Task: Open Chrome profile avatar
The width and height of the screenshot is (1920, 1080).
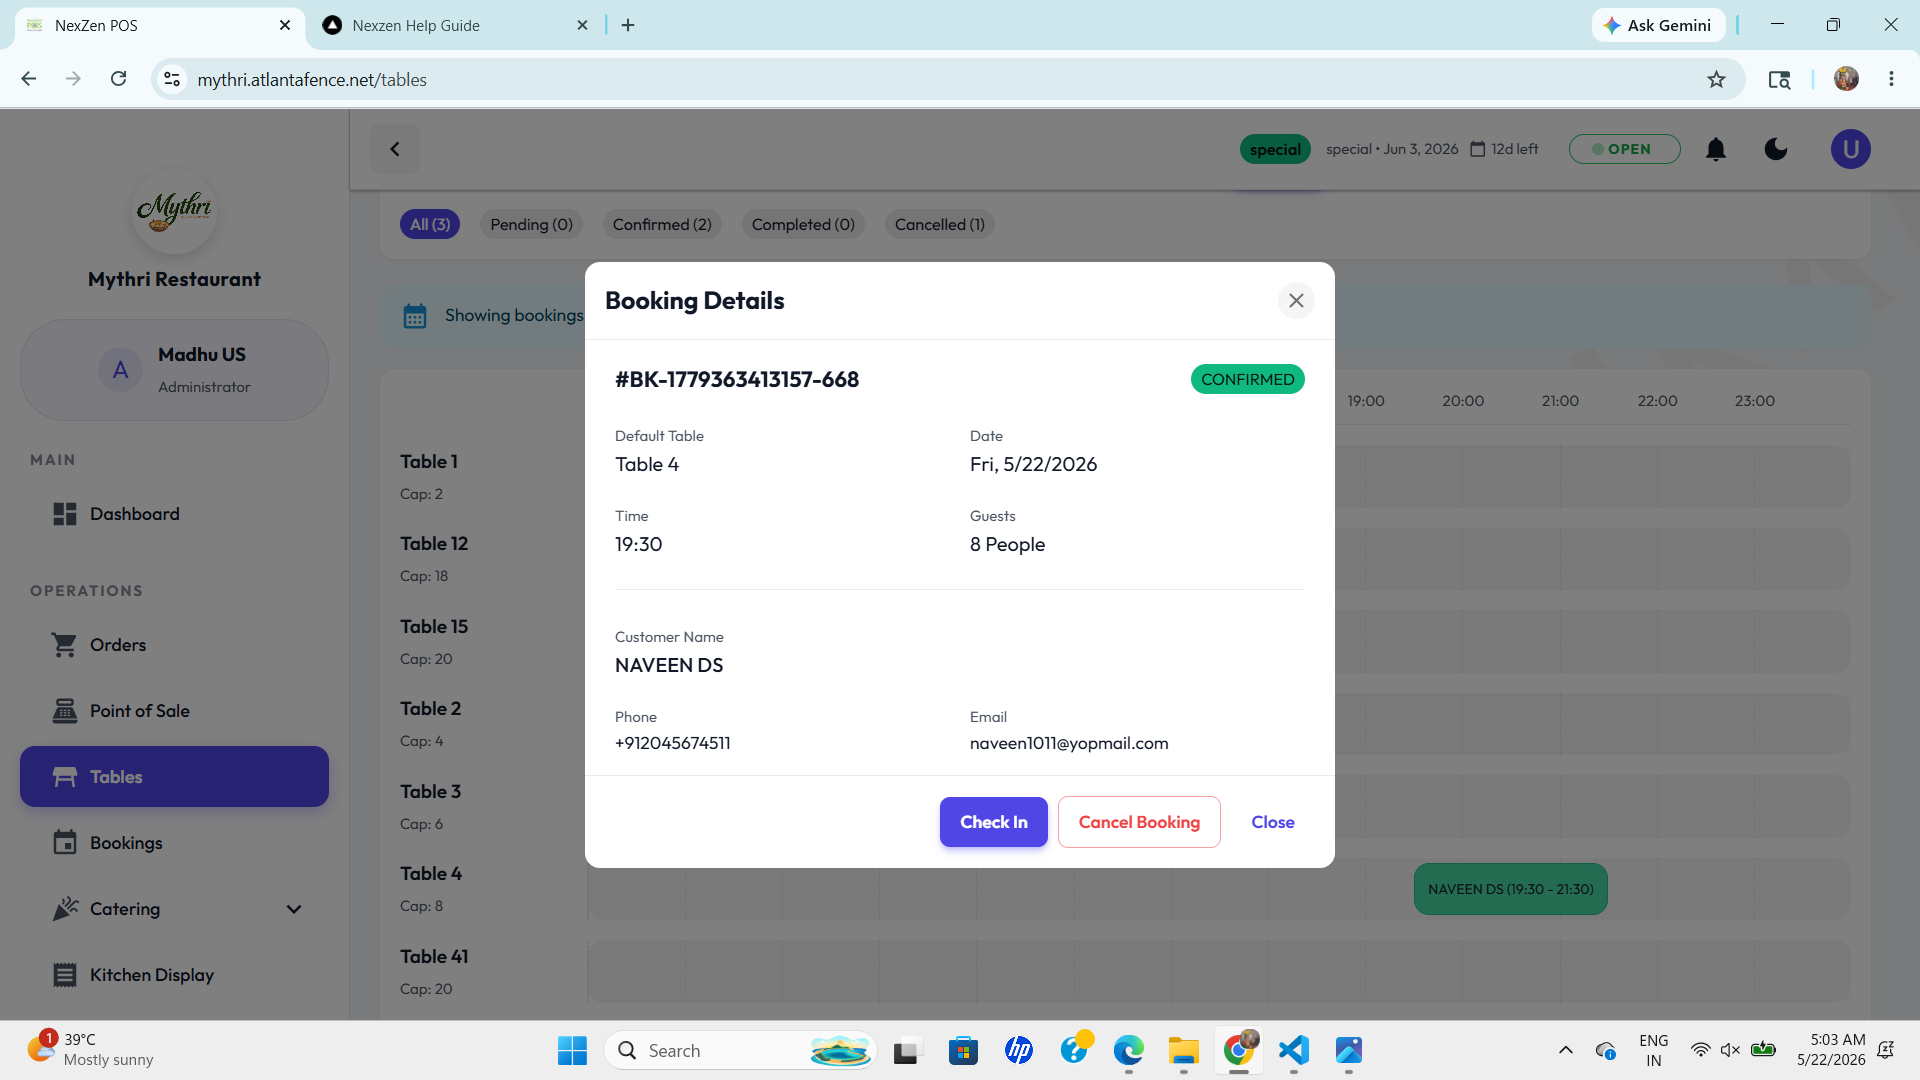Action: 1846,79
